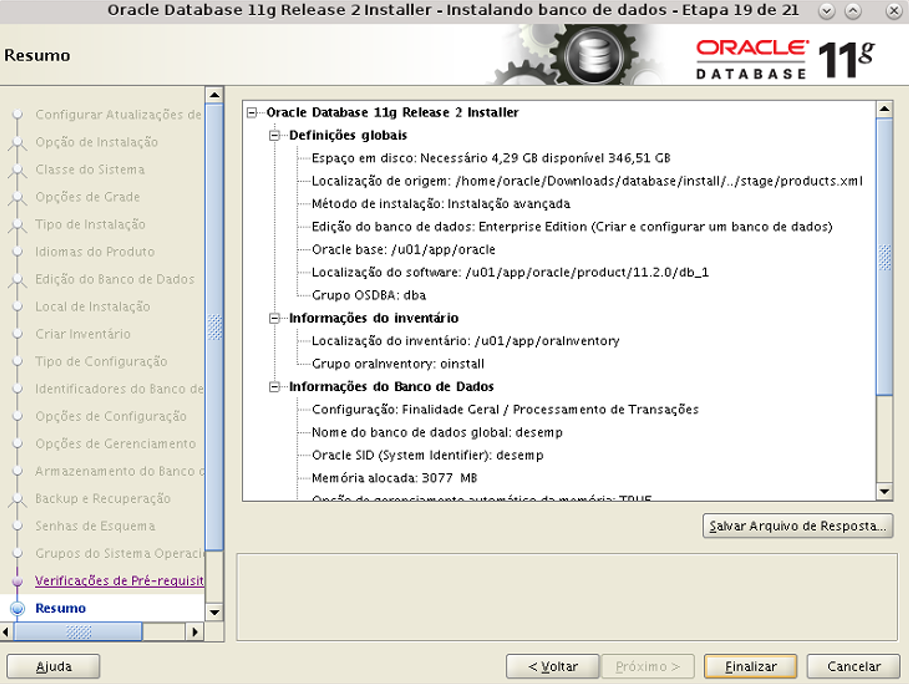Image resolution: width=909 pixels, height=684 pixels.
Task: Collapse the Definições globais node
Action: pyautogui.click(x=274, y=136)
